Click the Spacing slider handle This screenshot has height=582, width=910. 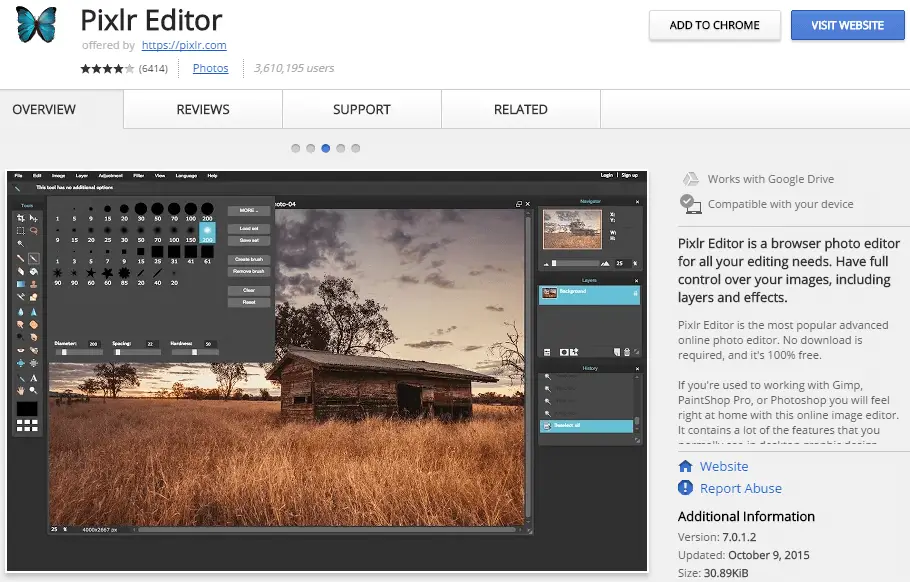tap(118, 352)
